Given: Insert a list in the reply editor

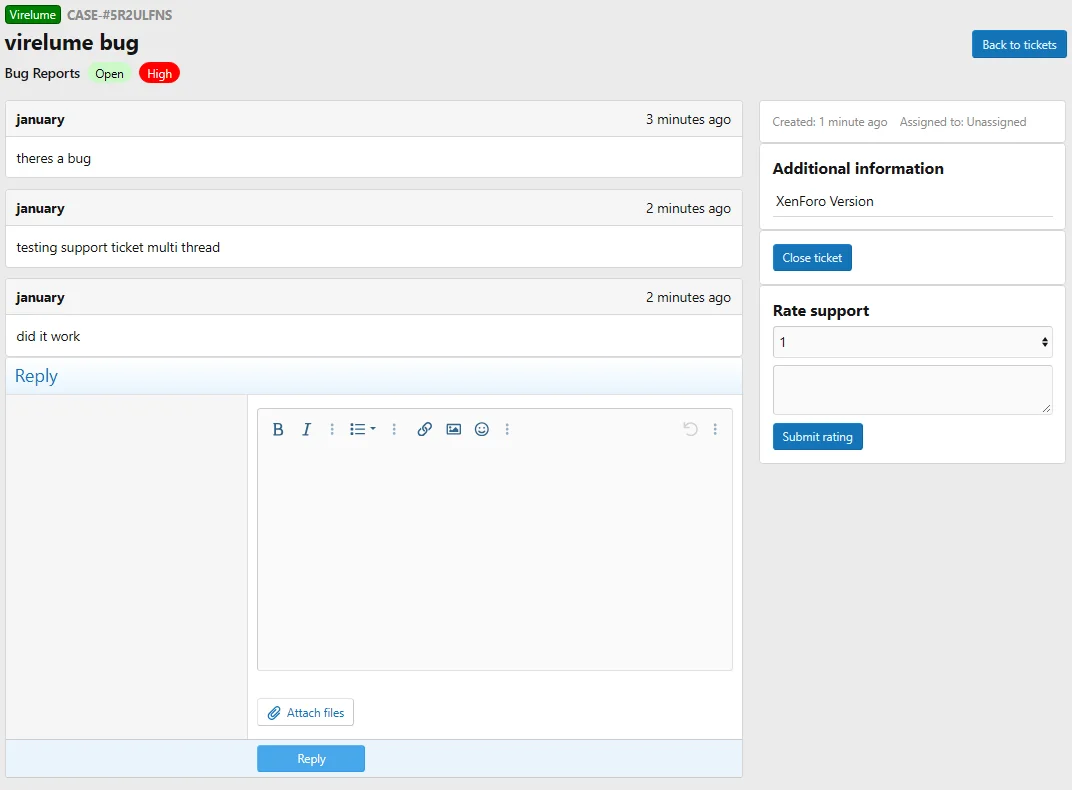Looking at the screenshot, I should tap(357, 429).
